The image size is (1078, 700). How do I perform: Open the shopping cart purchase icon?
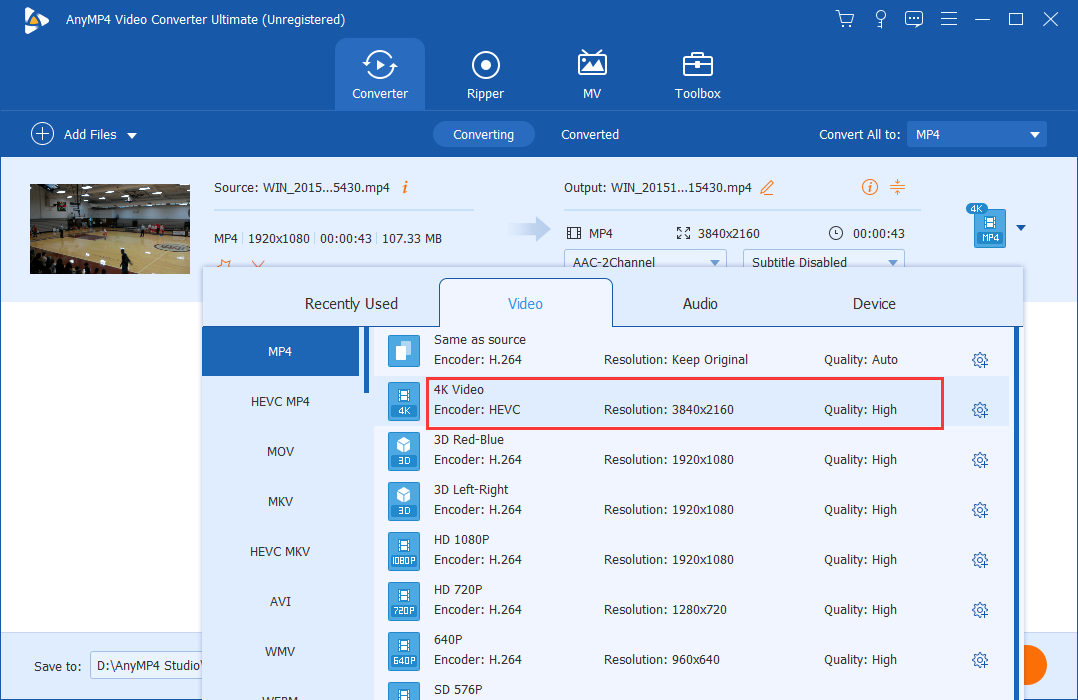(x=845, y=19)
